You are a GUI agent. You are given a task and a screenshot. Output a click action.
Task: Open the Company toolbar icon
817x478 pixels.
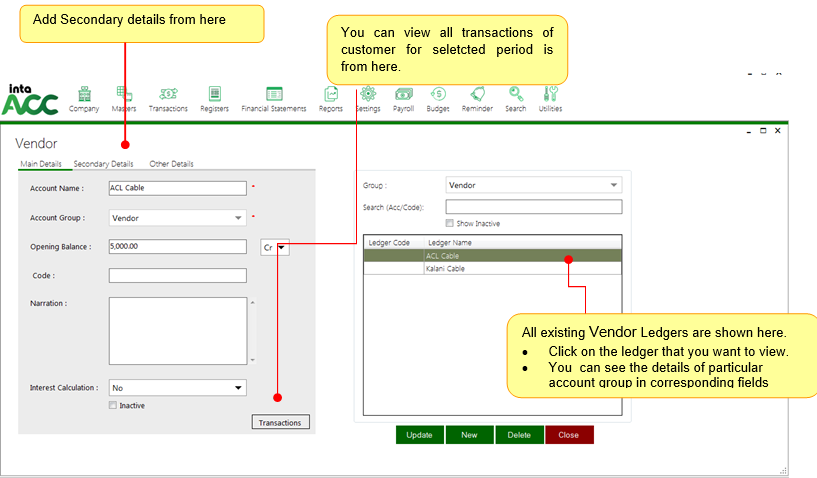click(x=84, y=96)
